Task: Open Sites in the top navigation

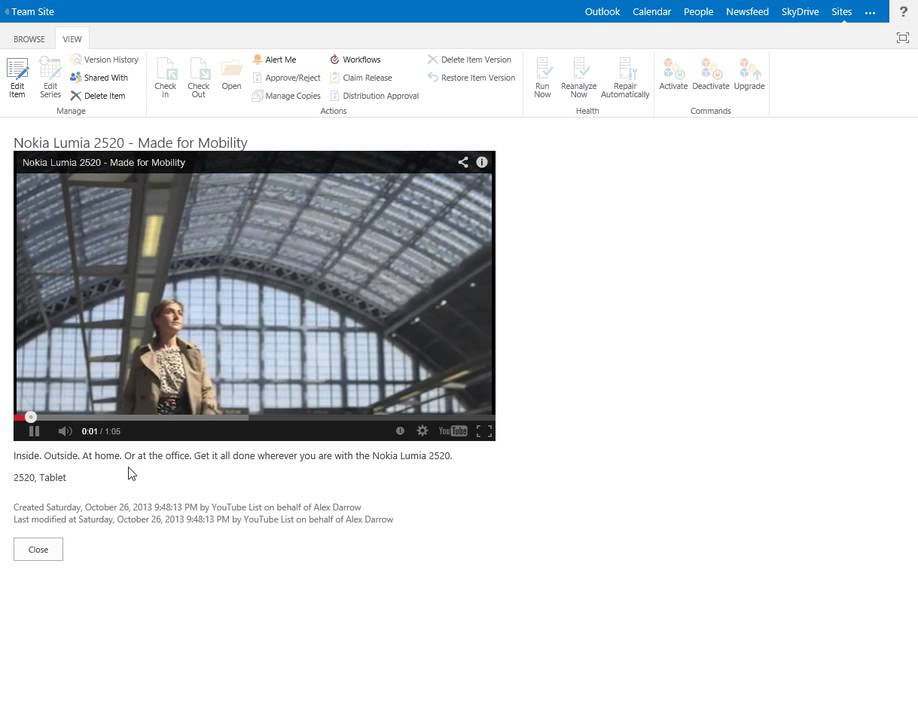Action: click(x=841, y=12)
